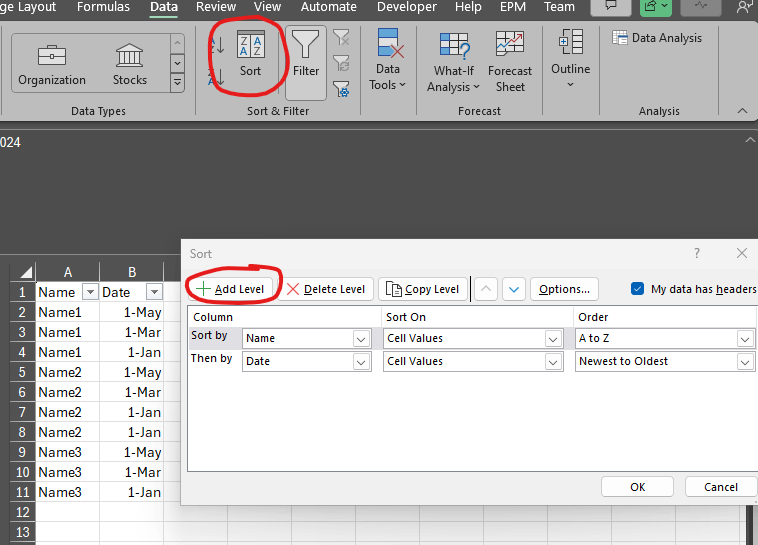The width and height of the screenshot is (758, 545).
Task: Select cell Name3 in row 11
Action: (x=68, y=492)
